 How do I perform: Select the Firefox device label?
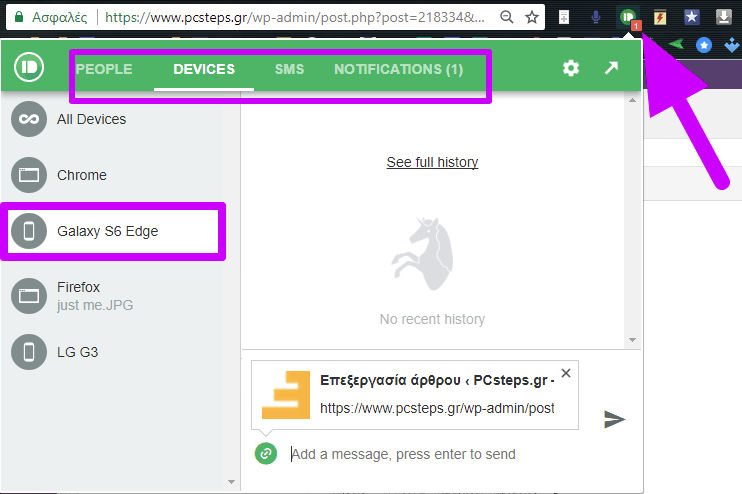point(79,287)
